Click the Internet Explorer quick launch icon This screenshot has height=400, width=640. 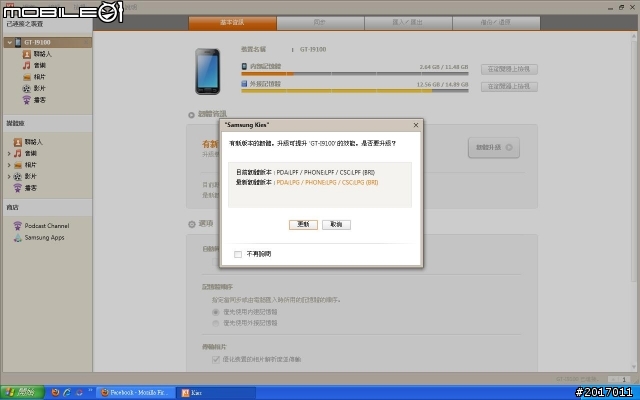pyautogui.click(x=67, y=392)
